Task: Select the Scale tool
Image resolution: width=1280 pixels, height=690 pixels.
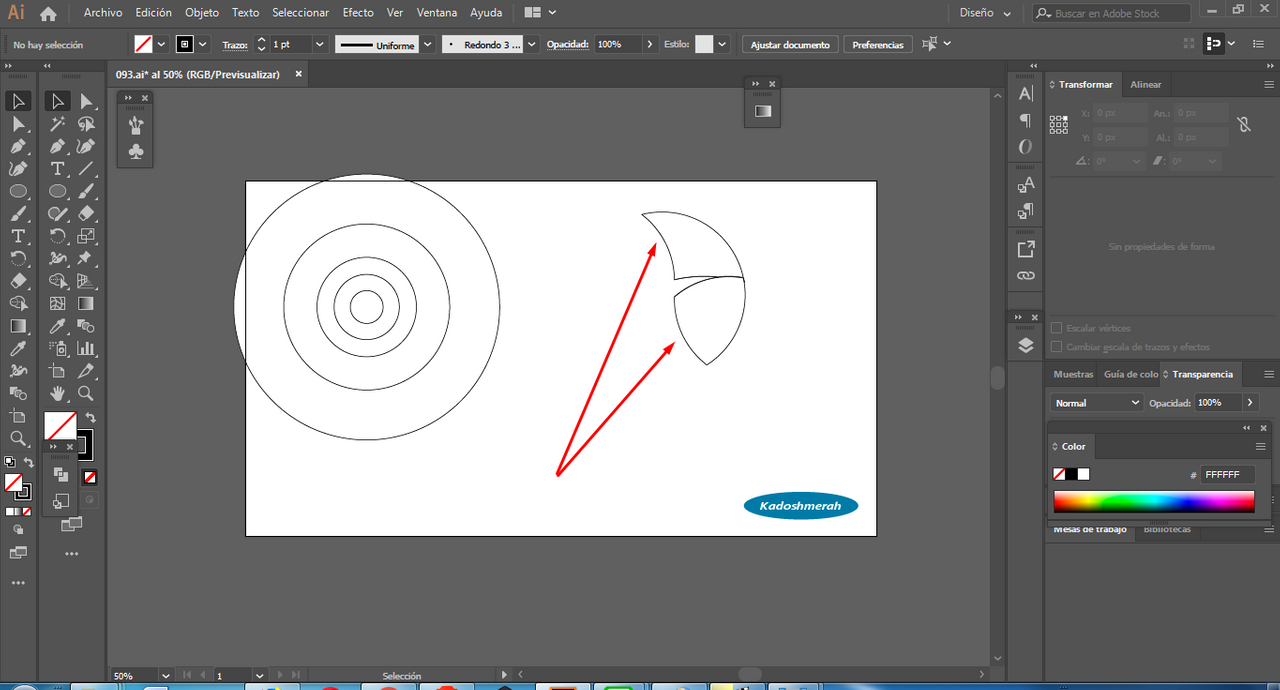Action: point(86,236)
